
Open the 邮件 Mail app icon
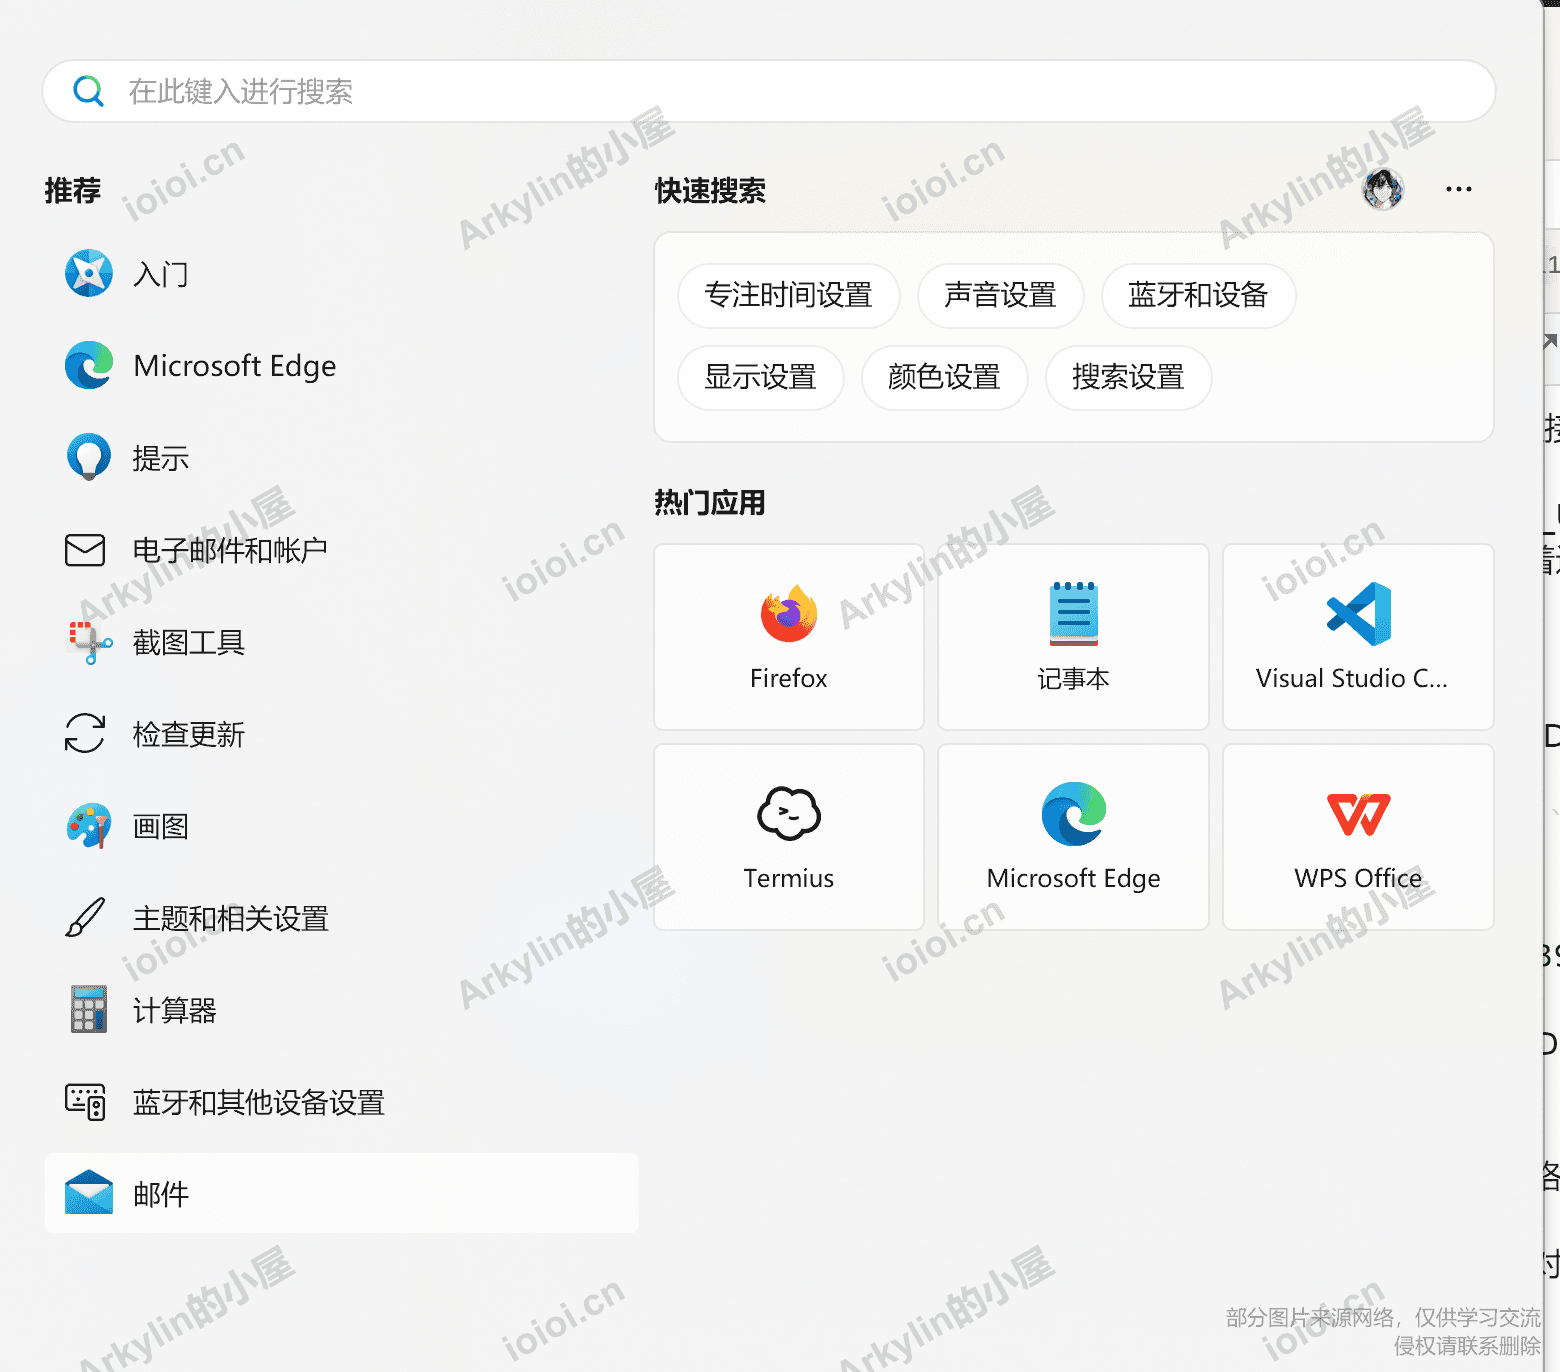(89, 1193)
